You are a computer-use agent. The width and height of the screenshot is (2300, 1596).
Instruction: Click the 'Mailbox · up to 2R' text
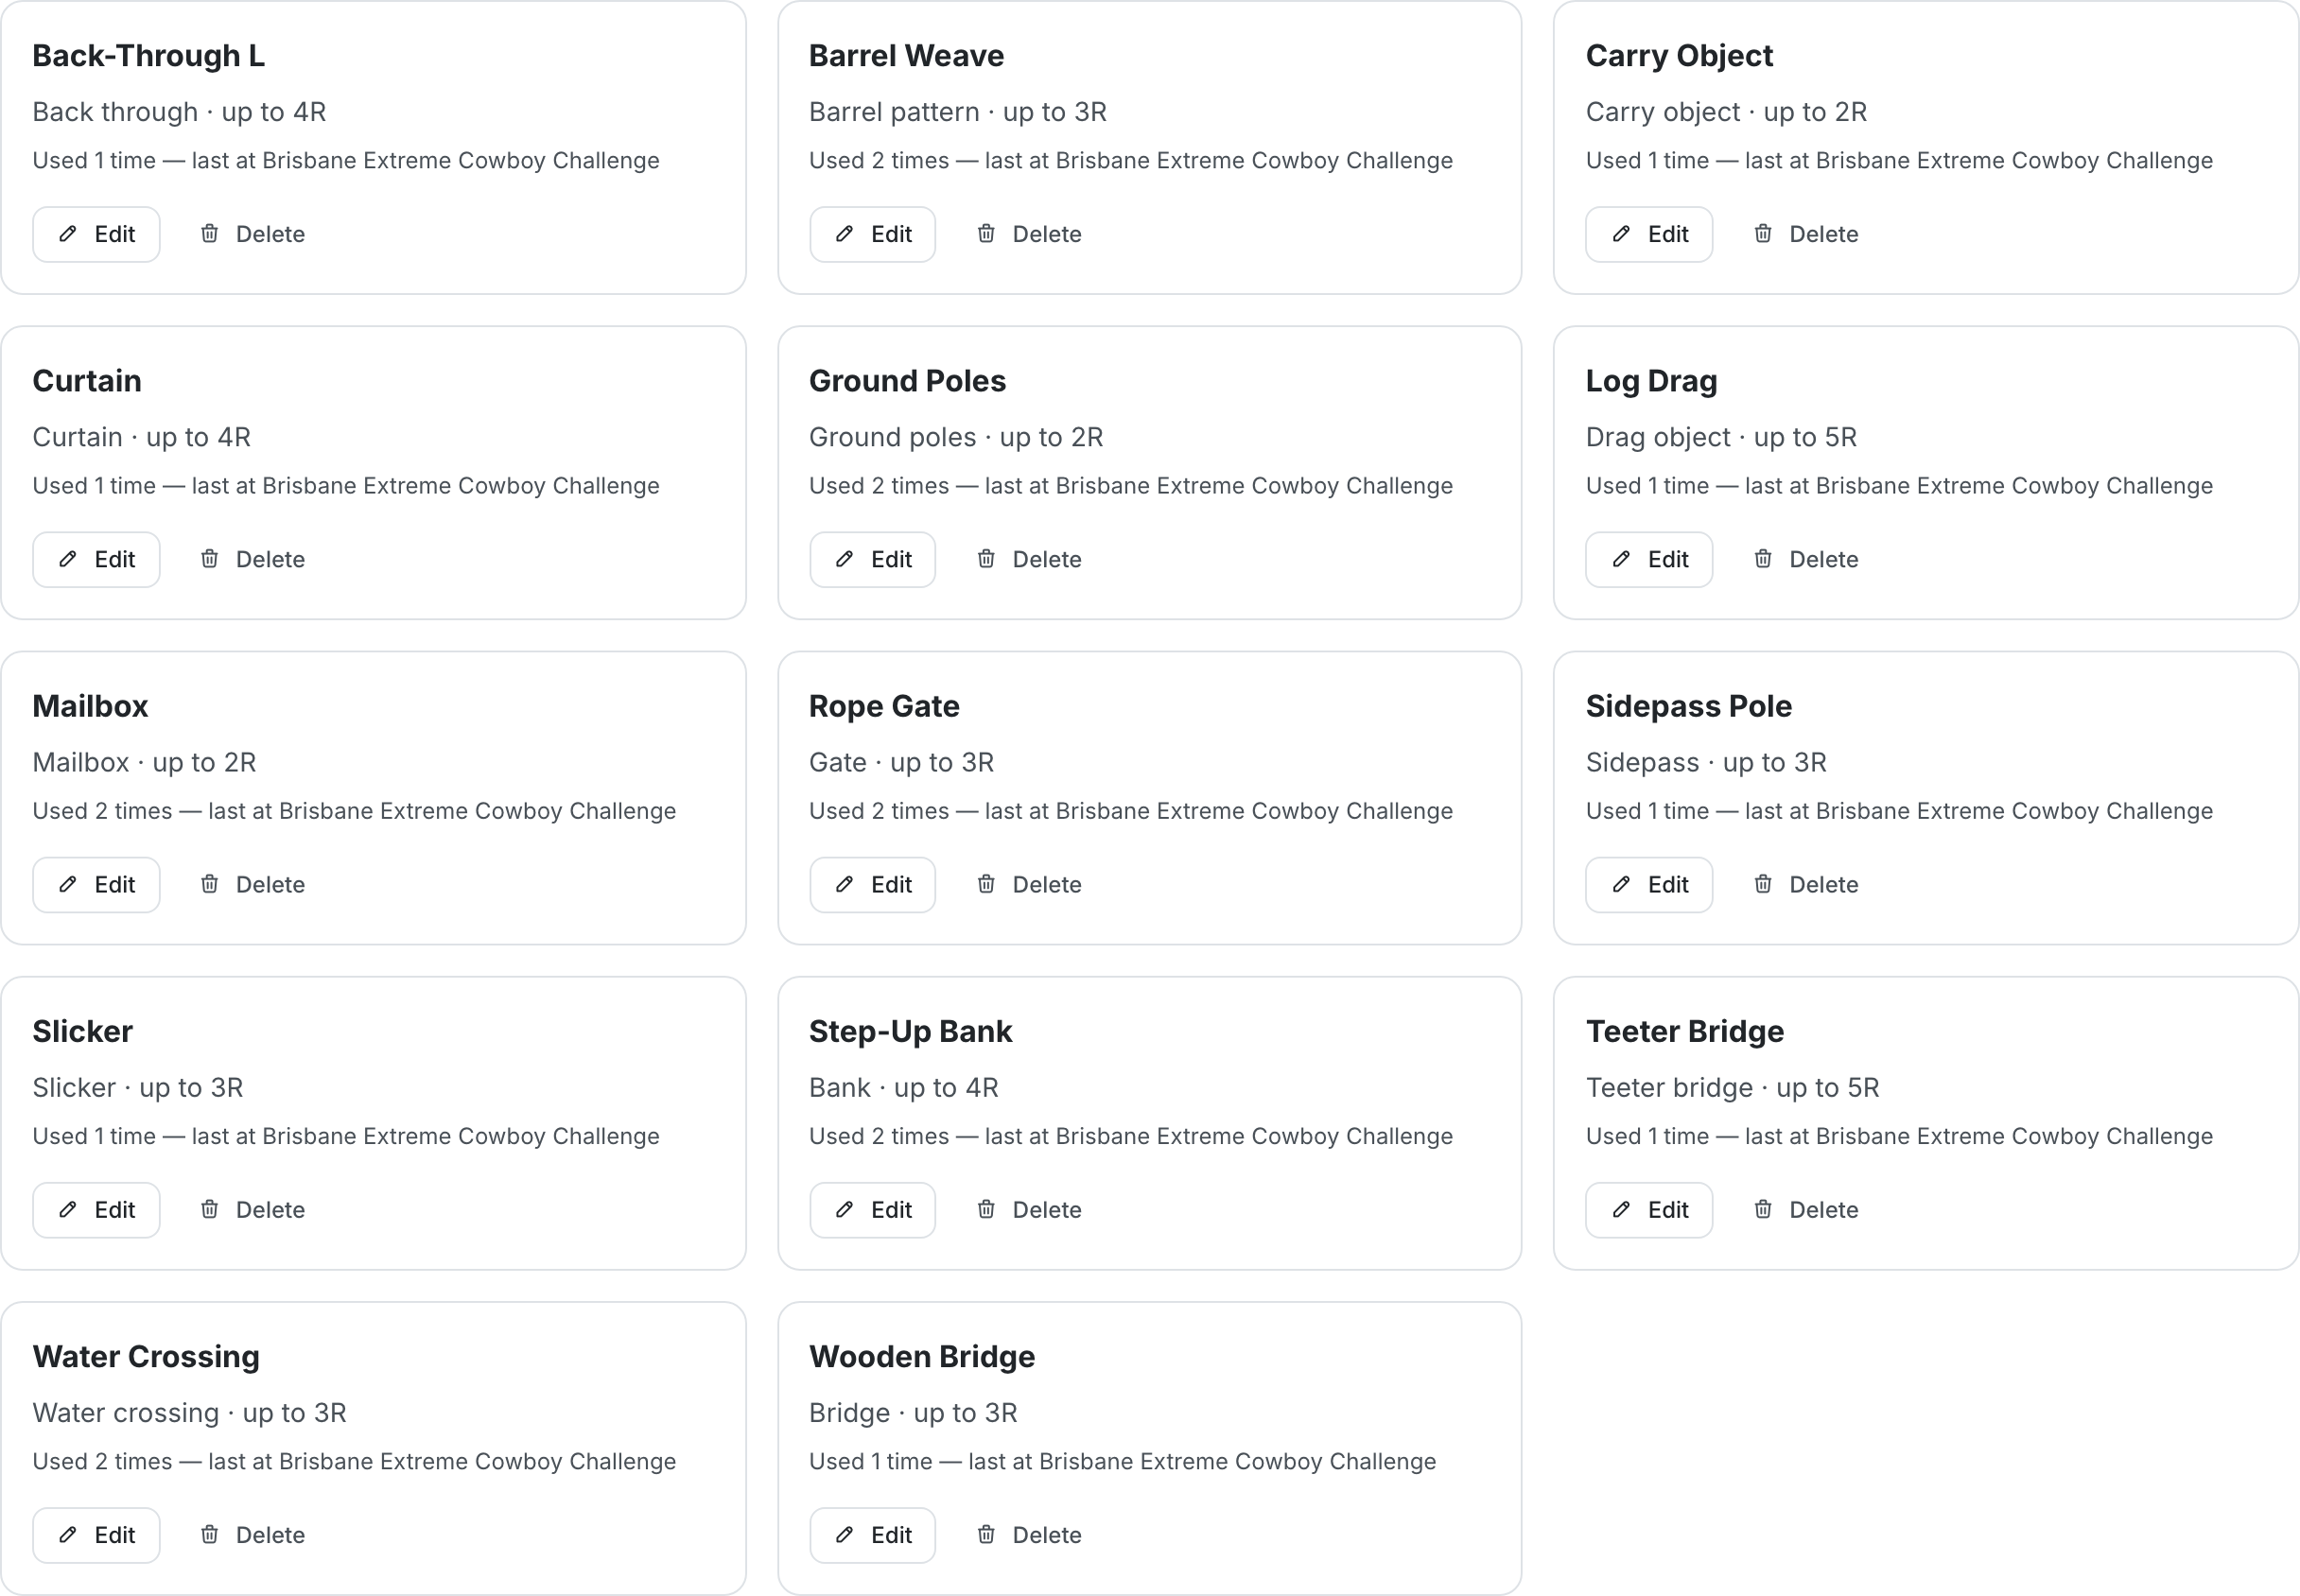[145, 762]
